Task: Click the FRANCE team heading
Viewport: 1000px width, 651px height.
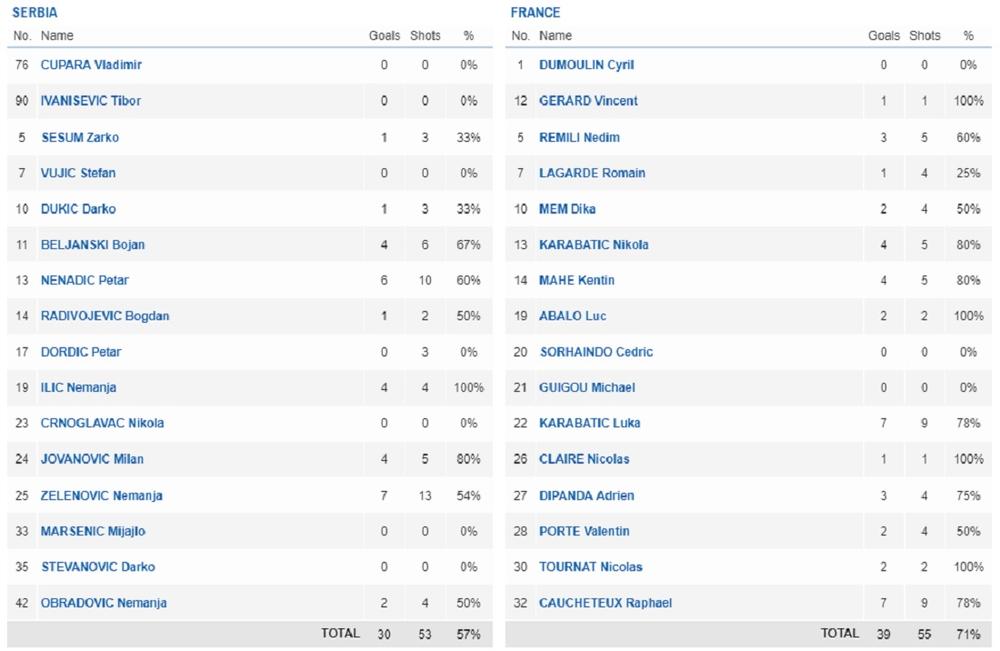Action: [535, 13]
